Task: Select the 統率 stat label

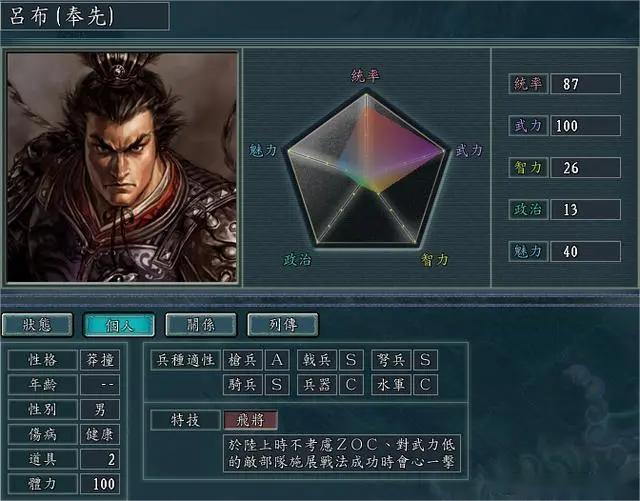Action: 528,84
